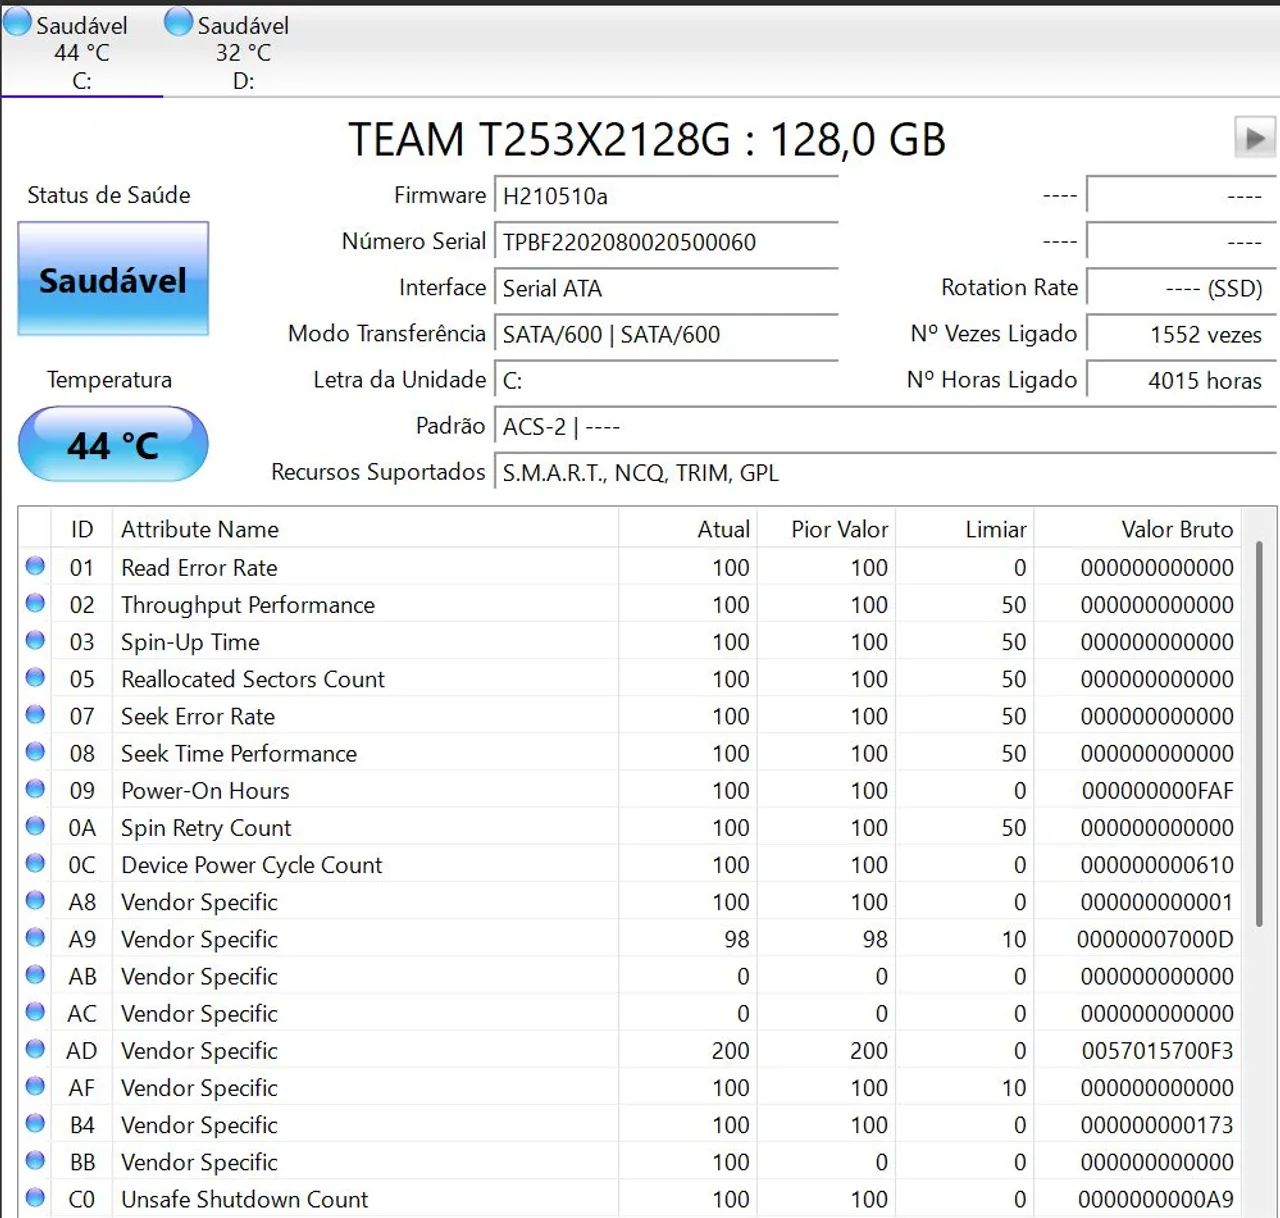This screenshot has width=1280, height=1218.
Task: Switch to the C: drive tab
Action: pyautogui.click(x=82, y=52)
